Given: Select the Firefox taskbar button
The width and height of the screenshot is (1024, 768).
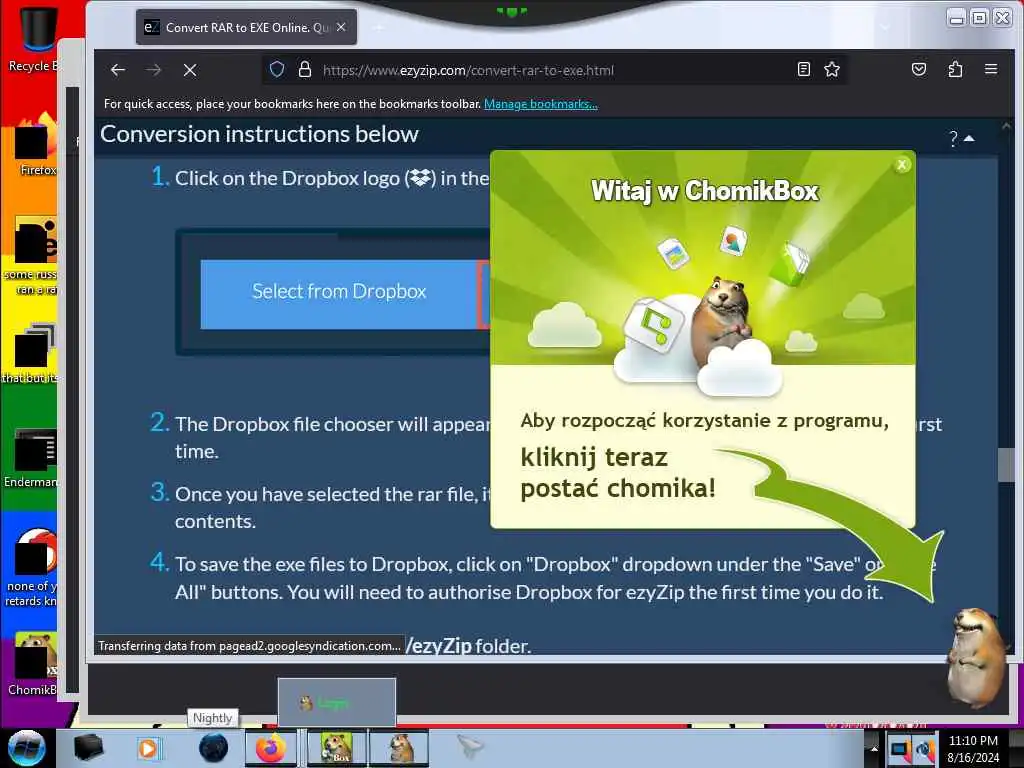Looking at the screenshot, I should tap(271, 748).
